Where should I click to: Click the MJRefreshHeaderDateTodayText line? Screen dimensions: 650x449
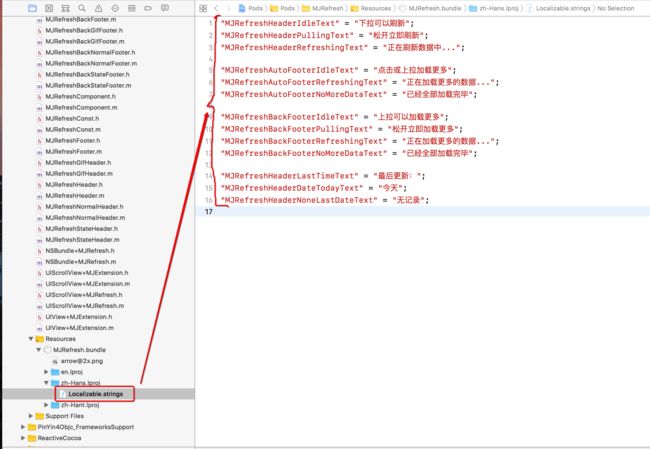(x=314, y=187)
